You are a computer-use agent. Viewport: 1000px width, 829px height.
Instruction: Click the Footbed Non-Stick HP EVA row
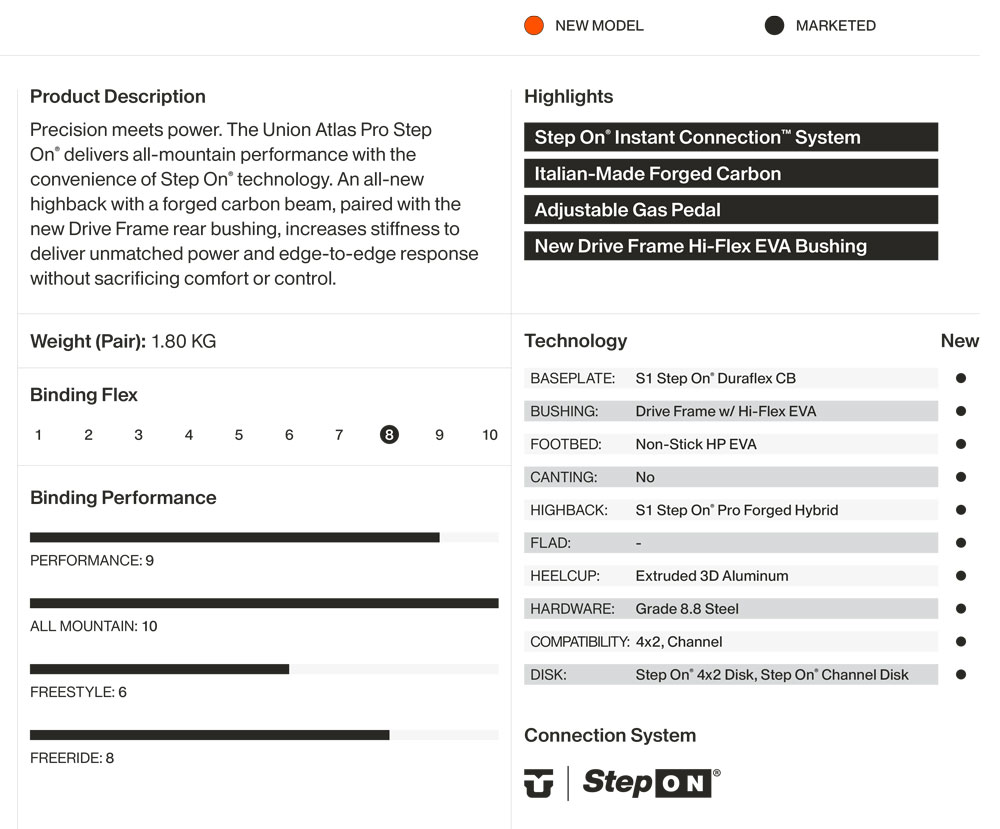pyautogui.click(x=730, y=444)
